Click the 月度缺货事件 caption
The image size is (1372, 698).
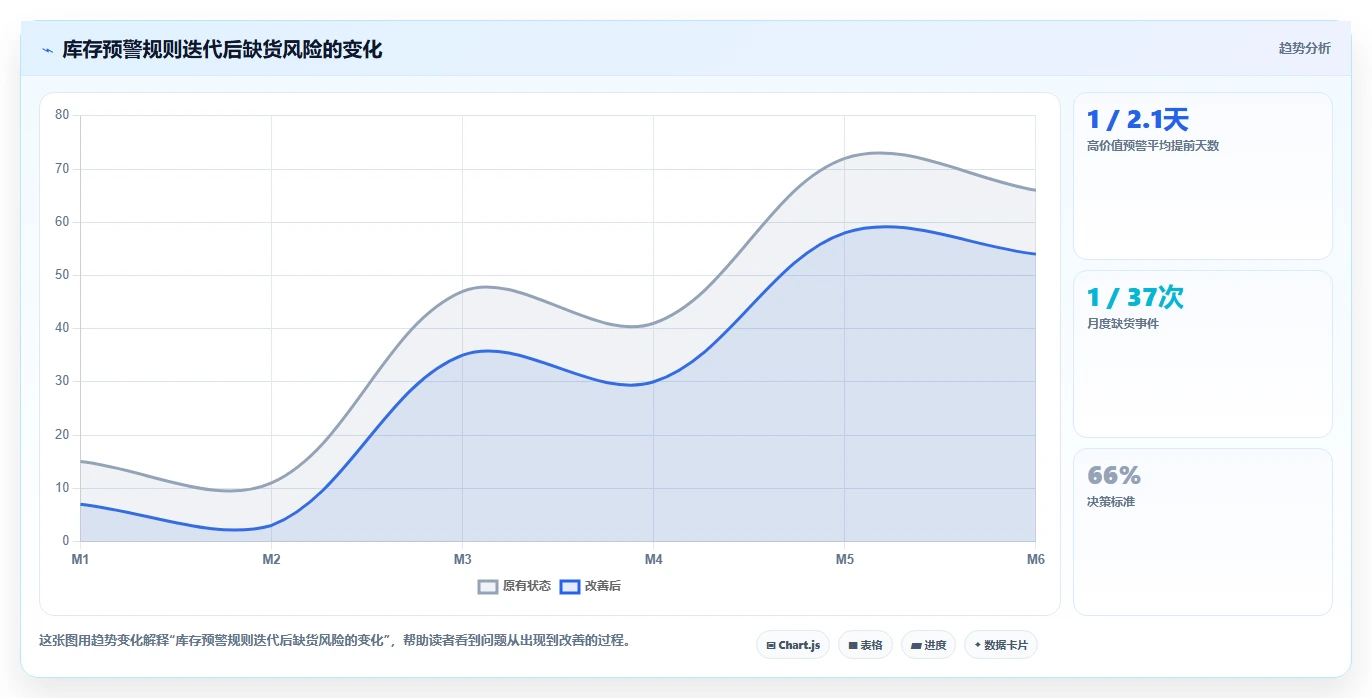point(1123,324)
